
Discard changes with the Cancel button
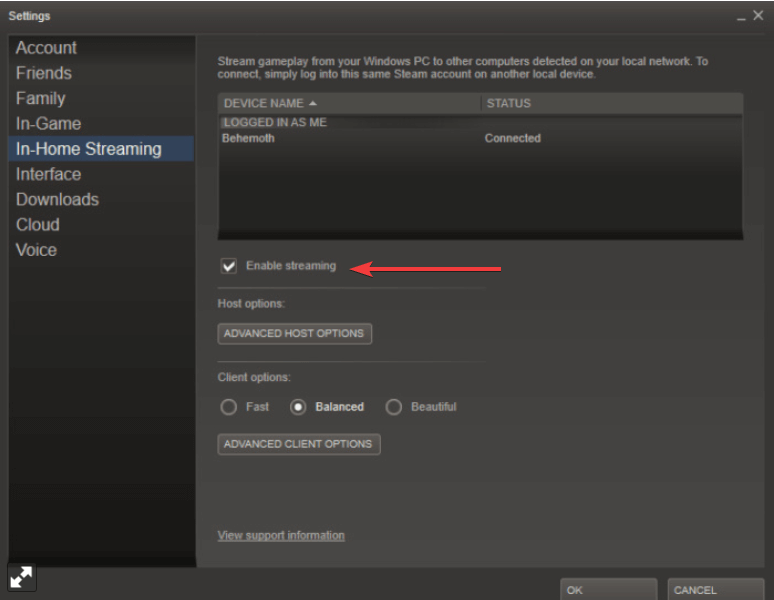coord(715,590)
